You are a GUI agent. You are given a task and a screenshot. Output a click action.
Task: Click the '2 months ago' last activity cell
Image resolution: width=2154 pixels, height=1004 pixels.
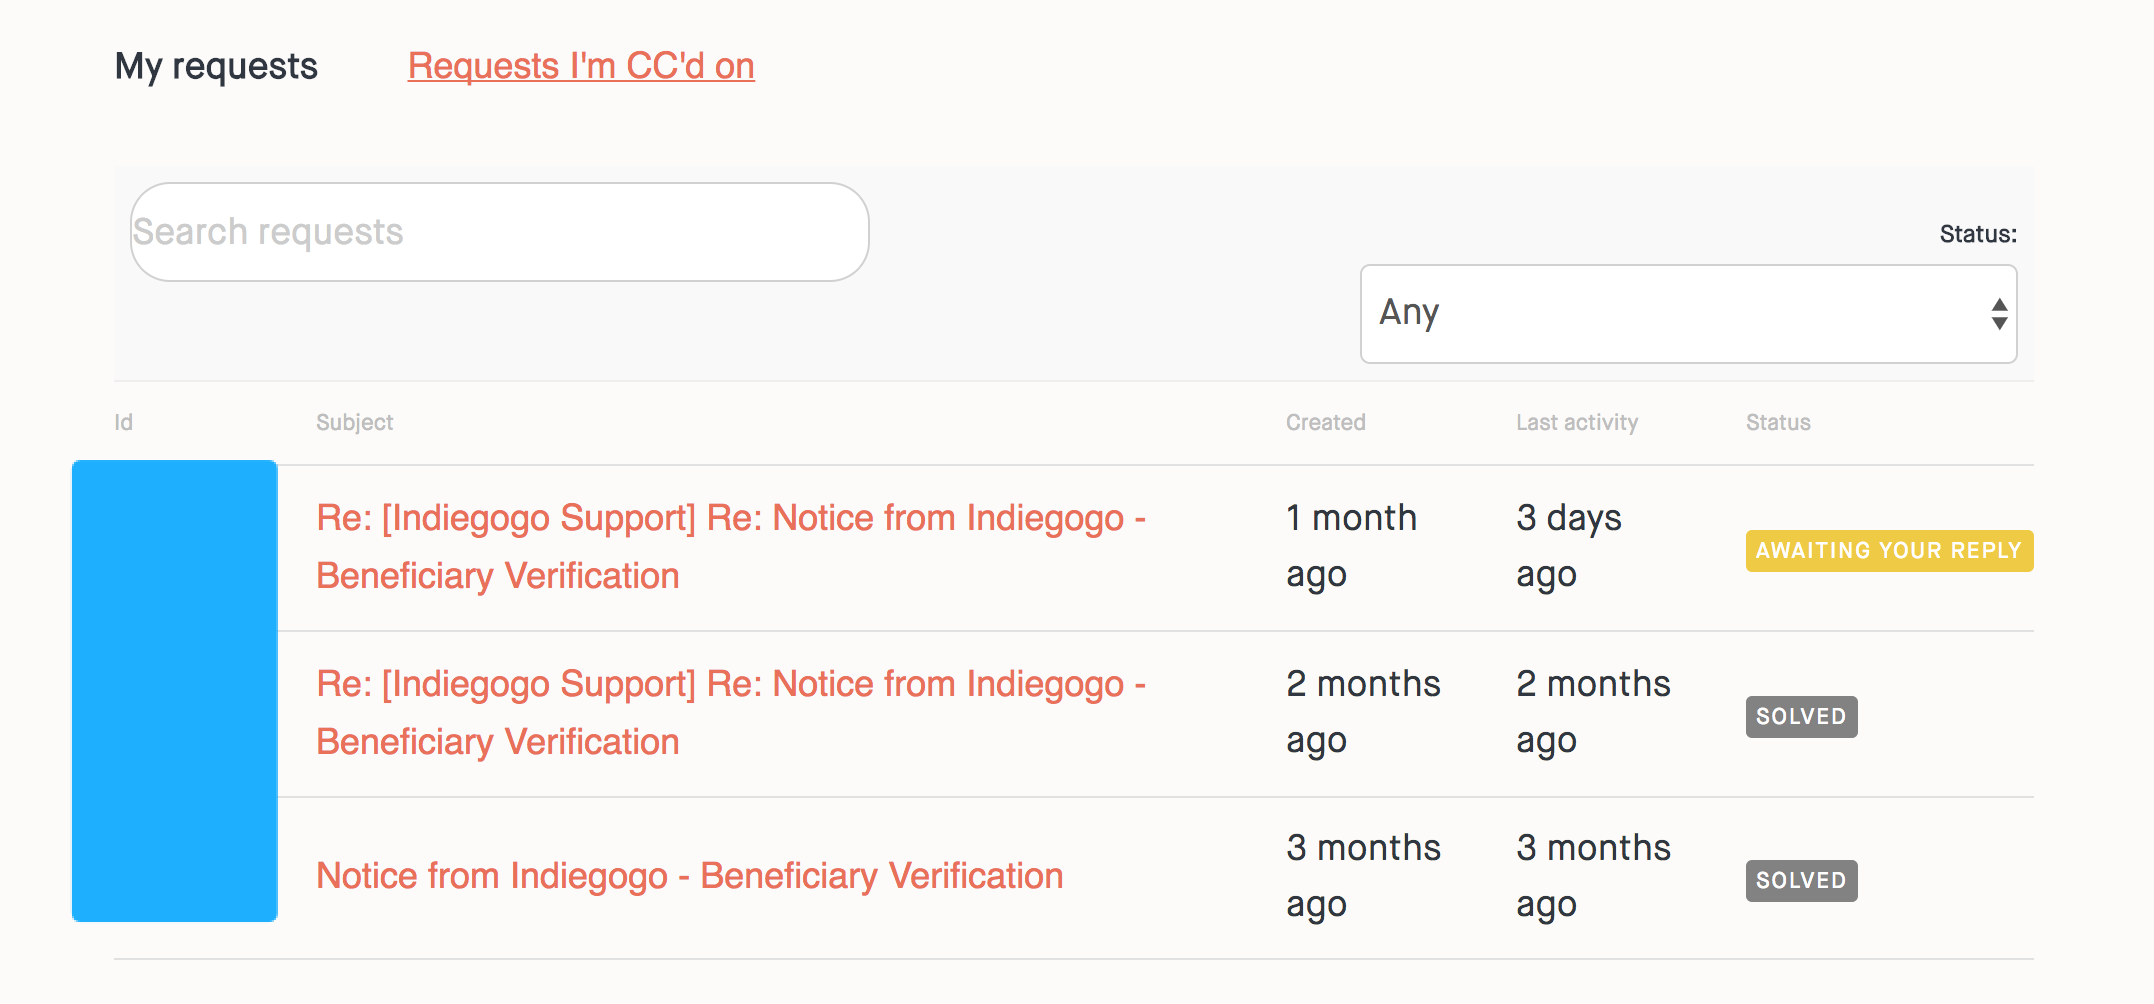1593,713
